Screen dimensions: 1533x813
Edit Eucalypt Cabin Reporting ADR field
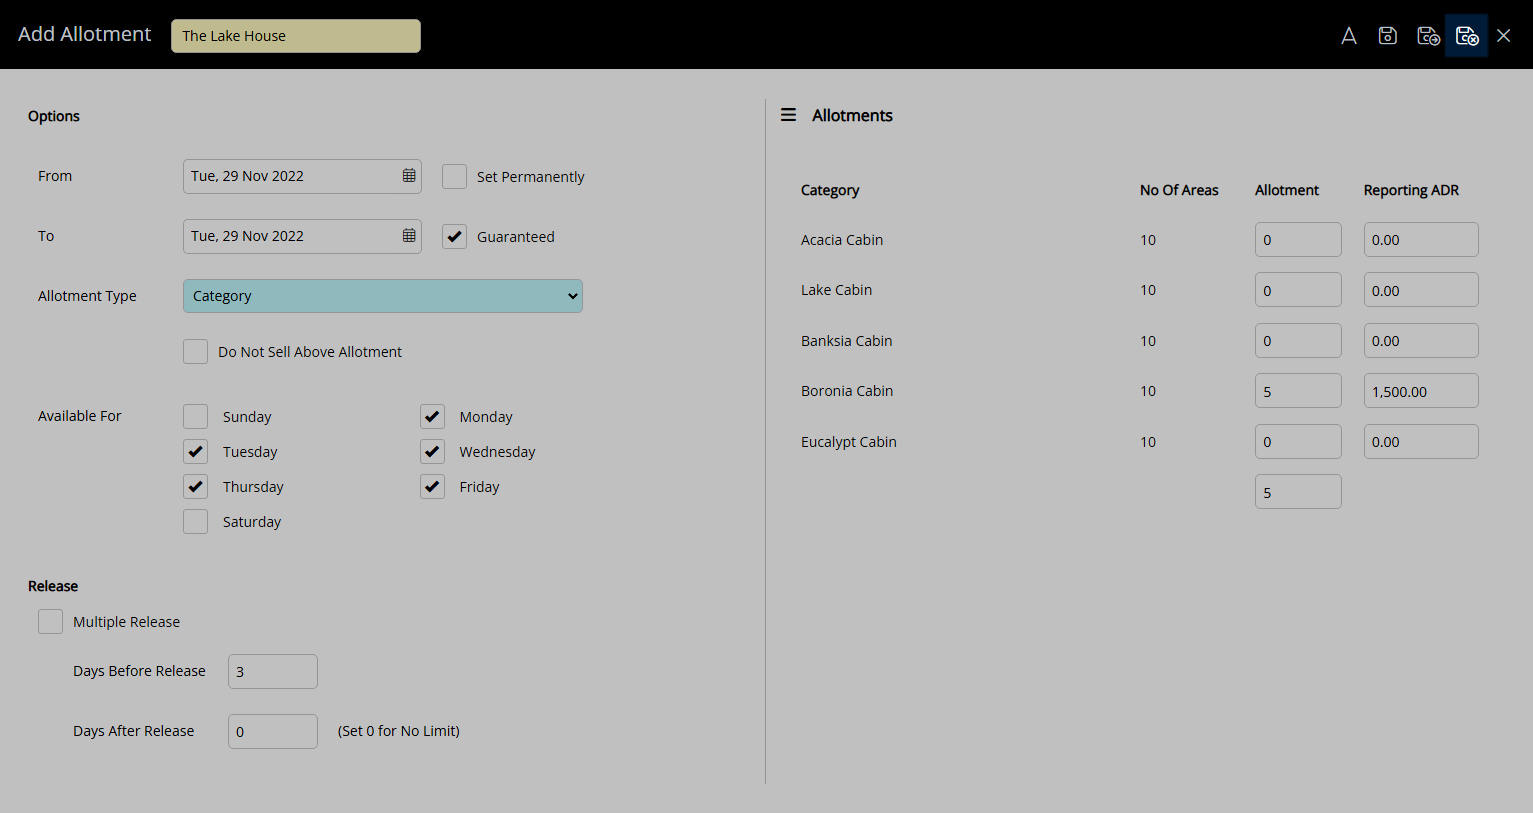1421,442
